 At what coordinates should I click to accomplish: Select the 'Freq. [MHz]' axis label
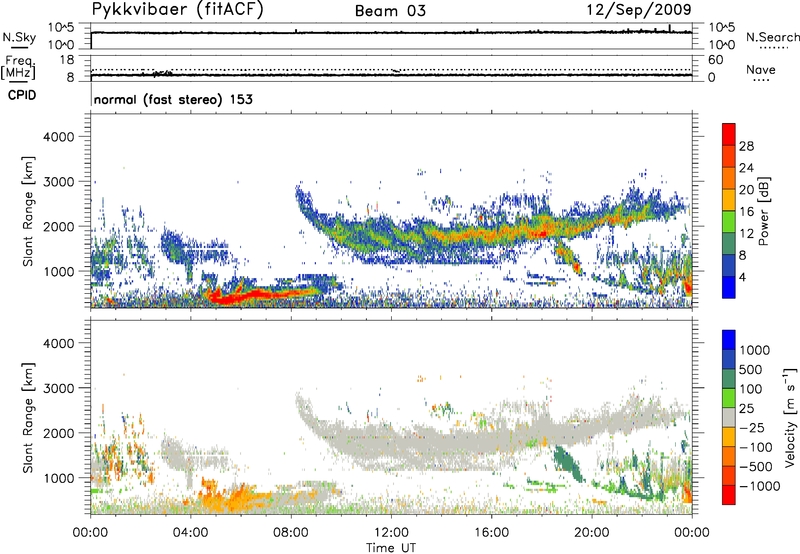(19, 68)
